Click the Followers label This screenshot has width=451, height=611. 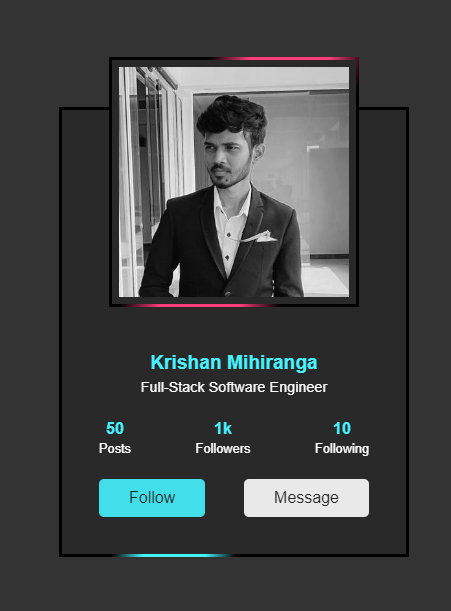pyautogui.click(x=223, y=448)
